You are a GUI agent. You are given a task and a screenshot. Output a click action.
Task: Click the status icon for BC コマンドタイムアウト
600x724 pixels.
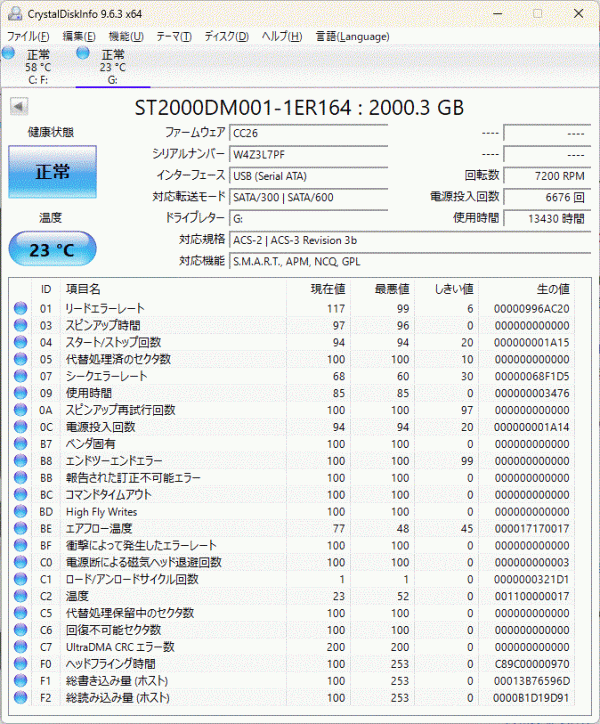pyautogui.click(x=20, y=495)
